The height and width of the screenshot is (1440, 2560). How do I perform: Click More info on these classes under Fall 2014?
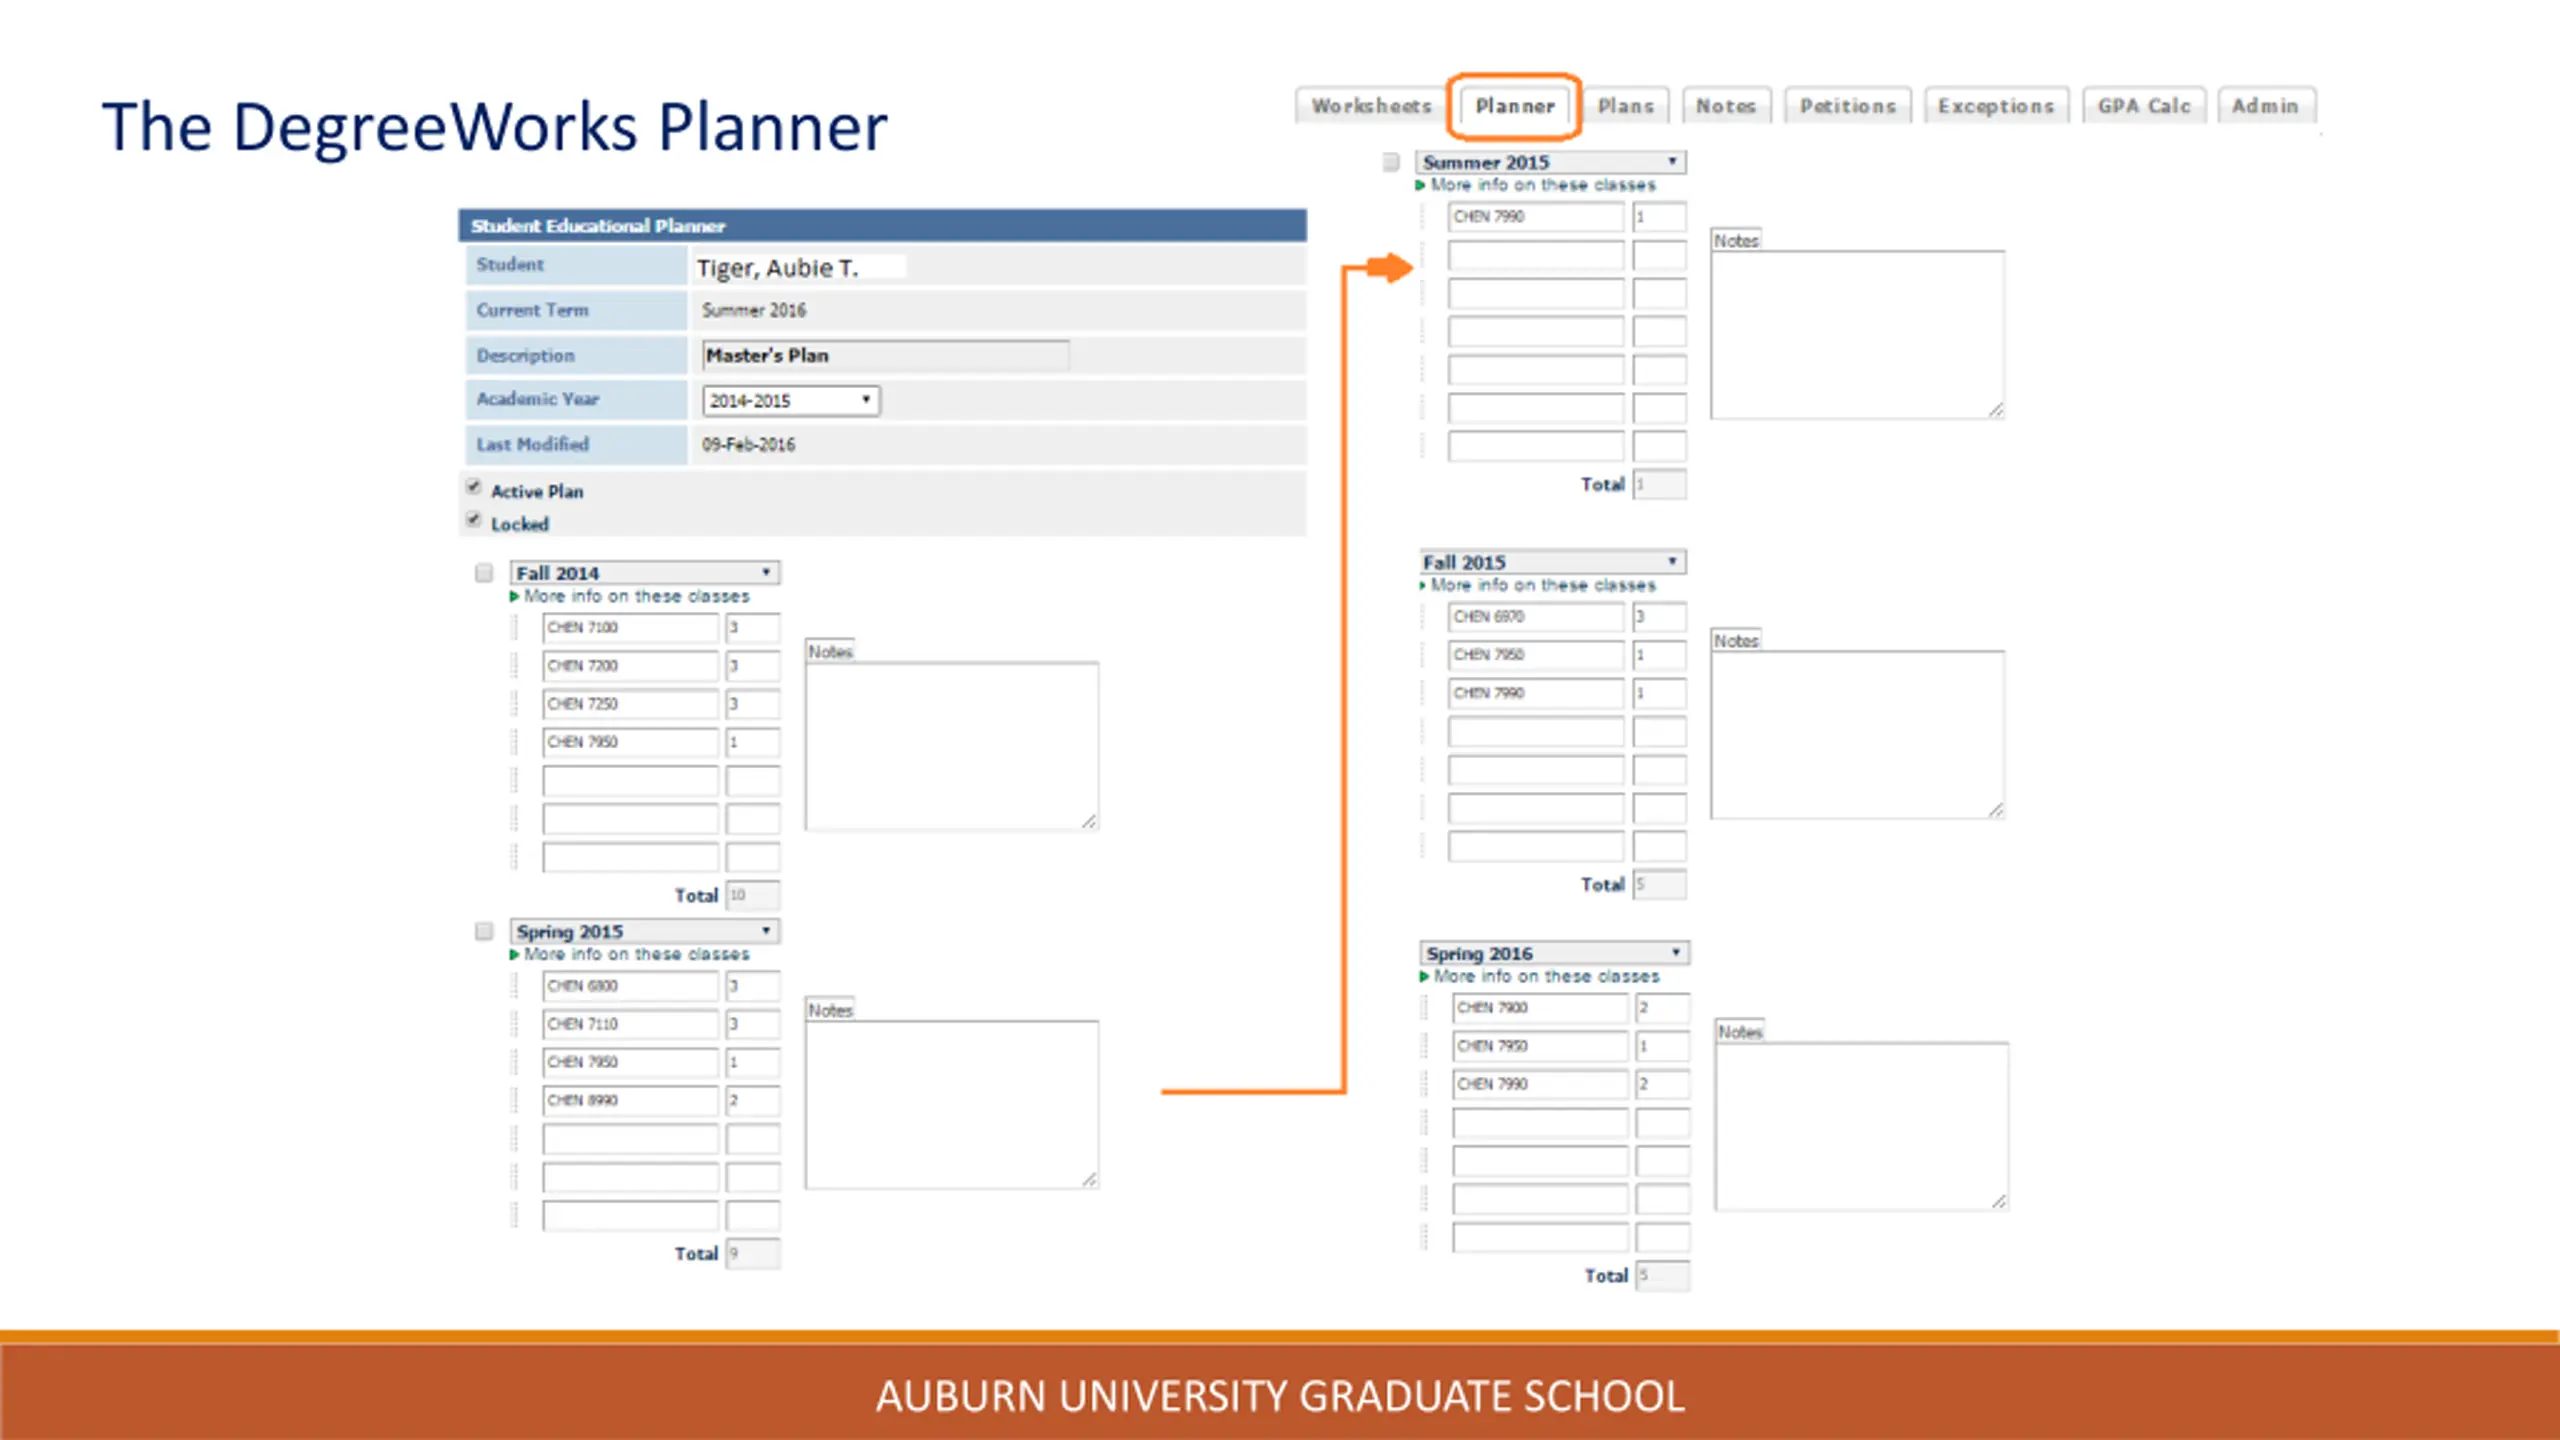coord(636,596)
